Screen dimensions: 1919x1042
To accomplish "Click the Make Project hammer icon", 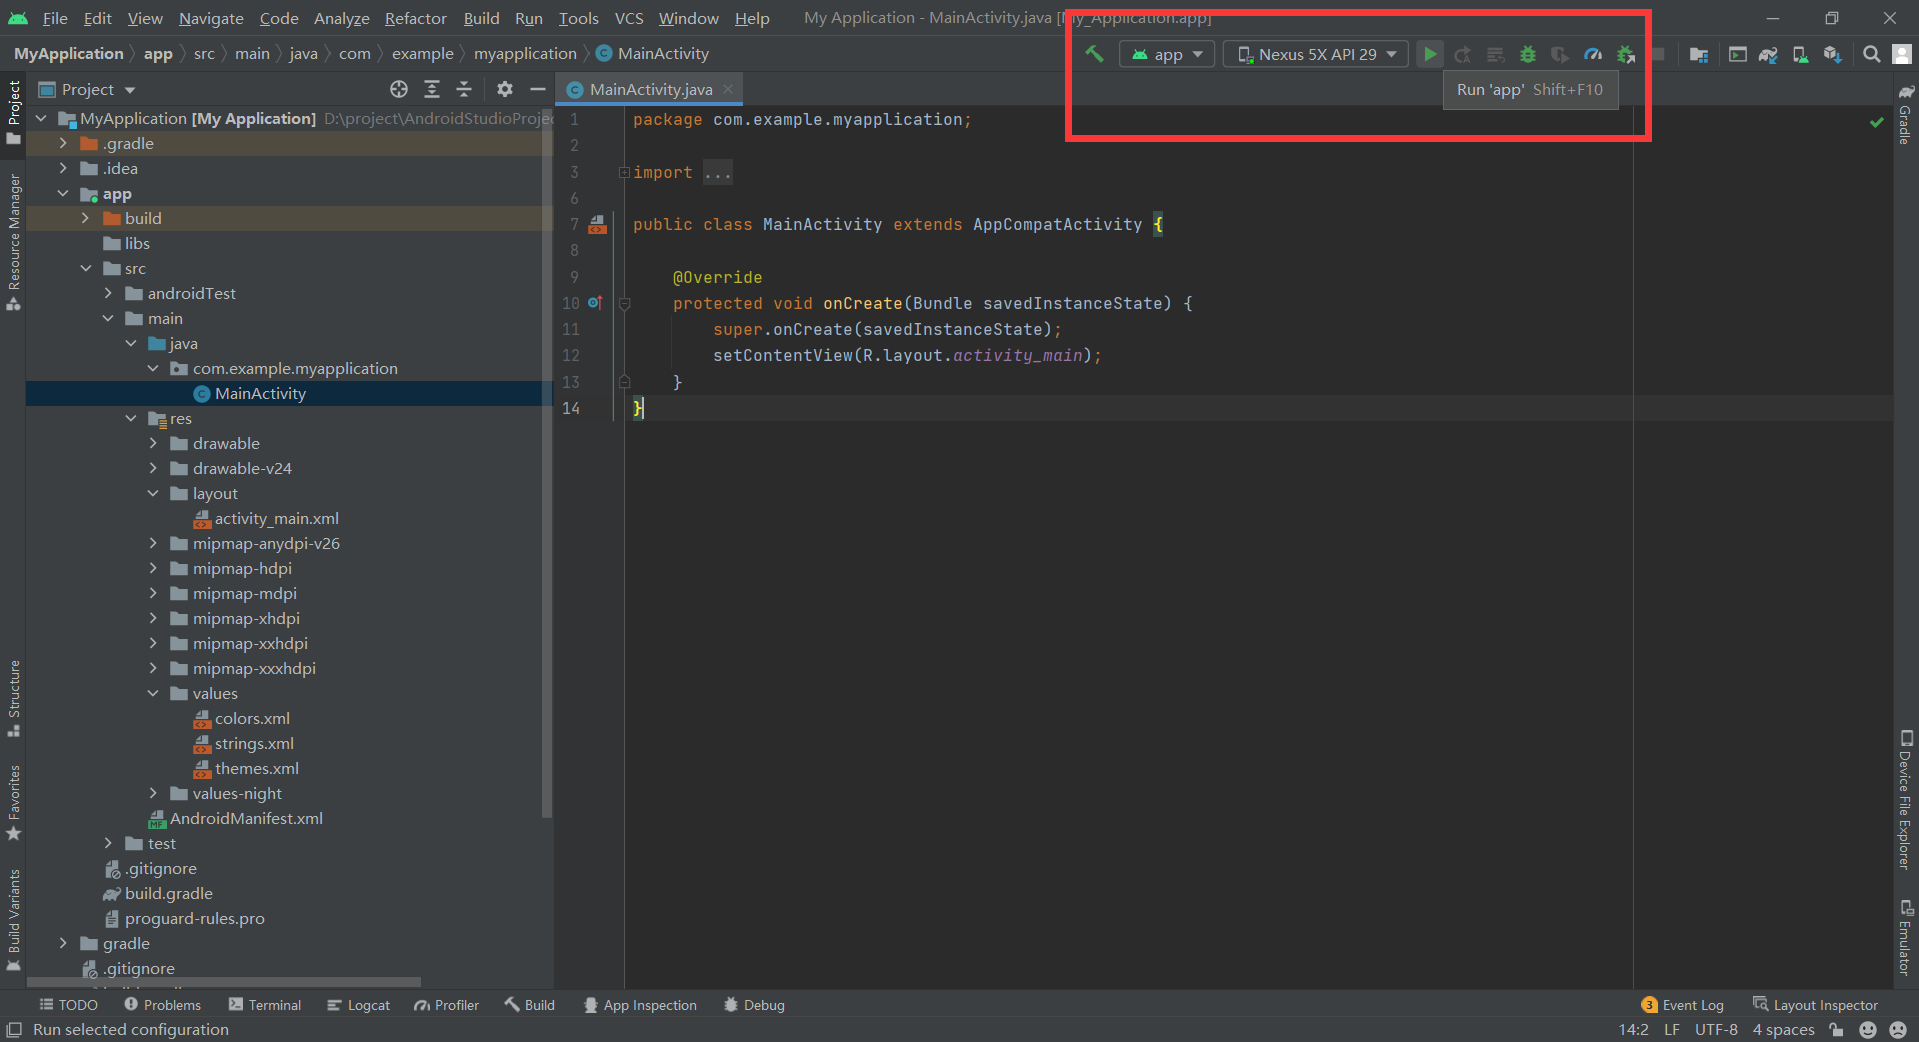I will 1094,54.
